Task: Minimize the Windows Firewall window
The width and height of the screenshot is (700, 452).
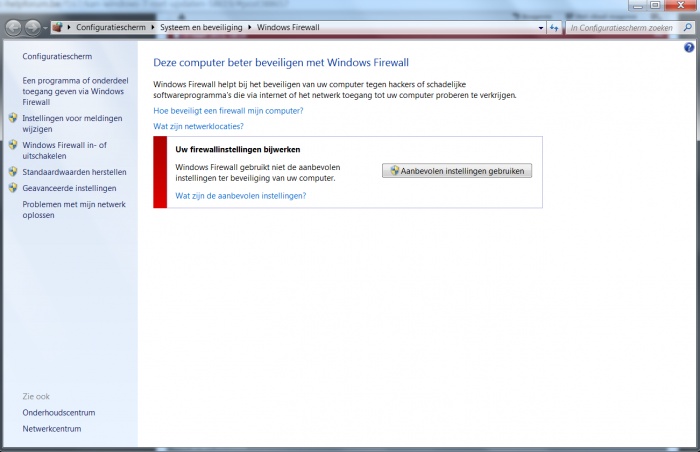Action: [638, 6]
